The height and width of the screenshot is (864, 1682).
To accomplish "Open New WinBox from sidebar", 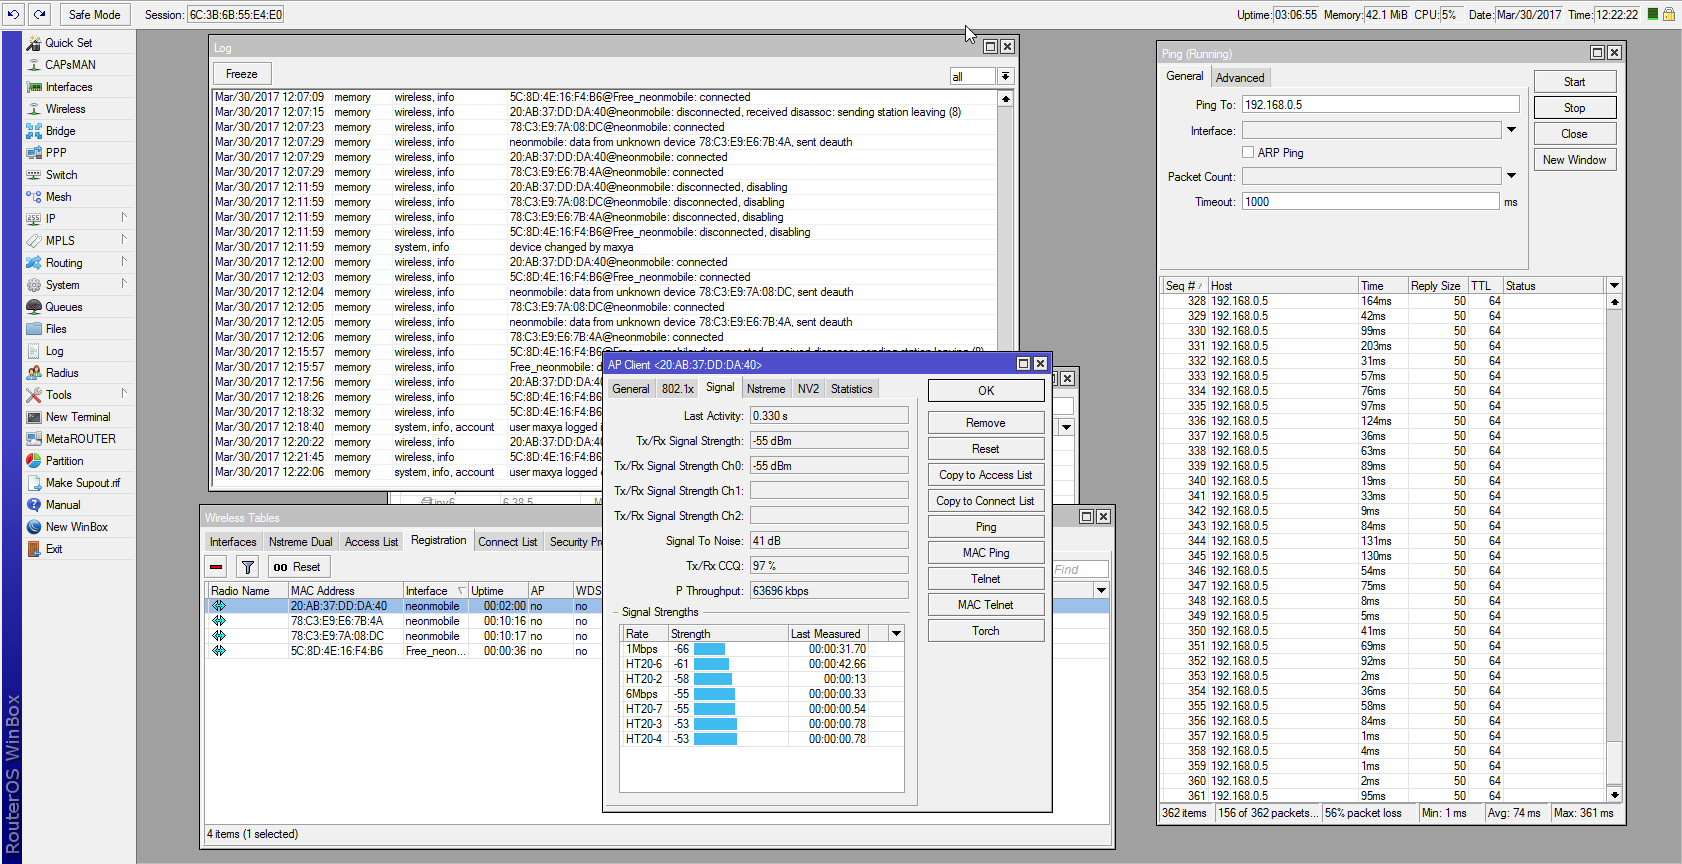I will [76, 527].
